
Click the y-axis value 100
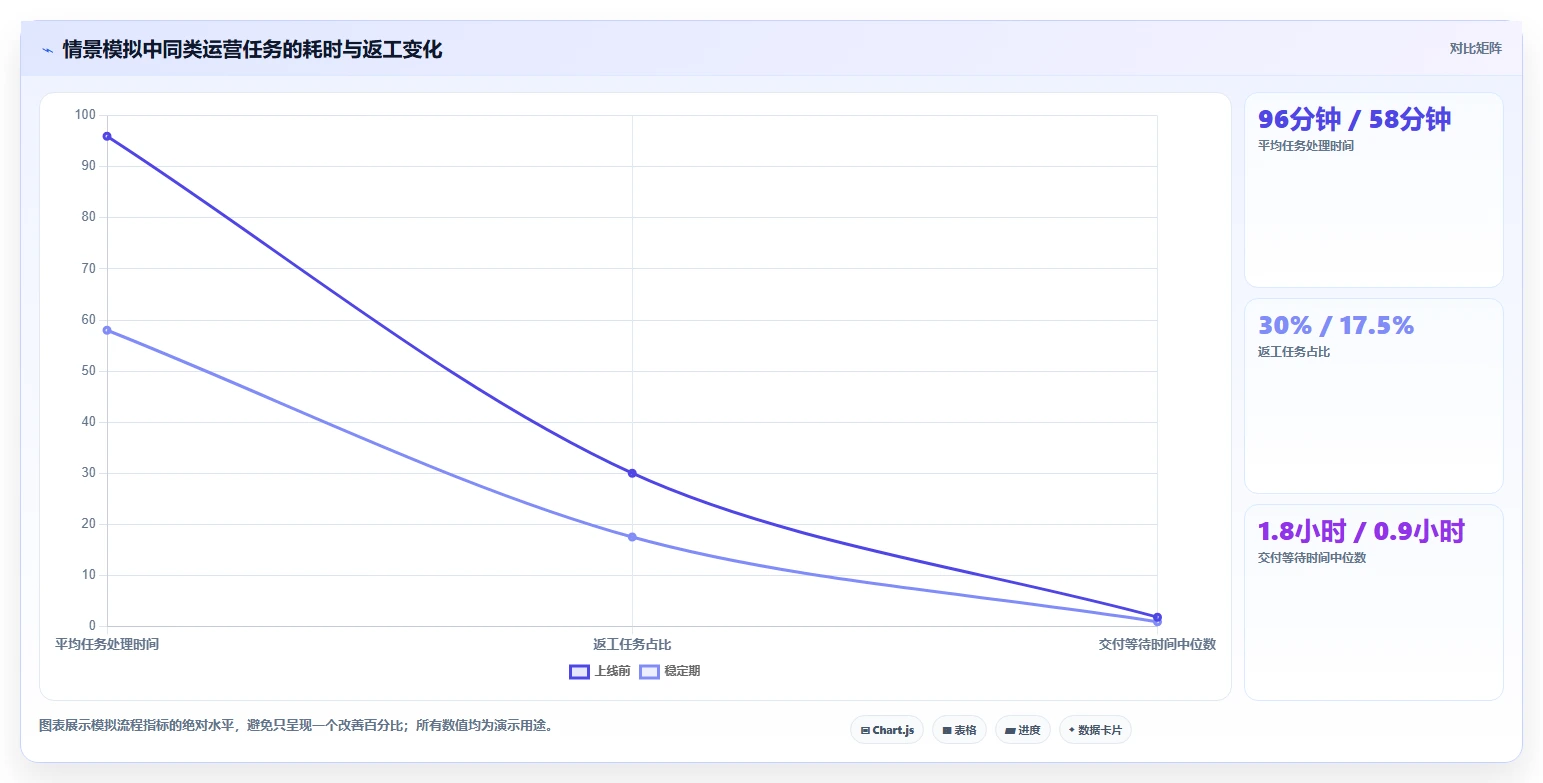pyautogui.click(x=85, y=115)
